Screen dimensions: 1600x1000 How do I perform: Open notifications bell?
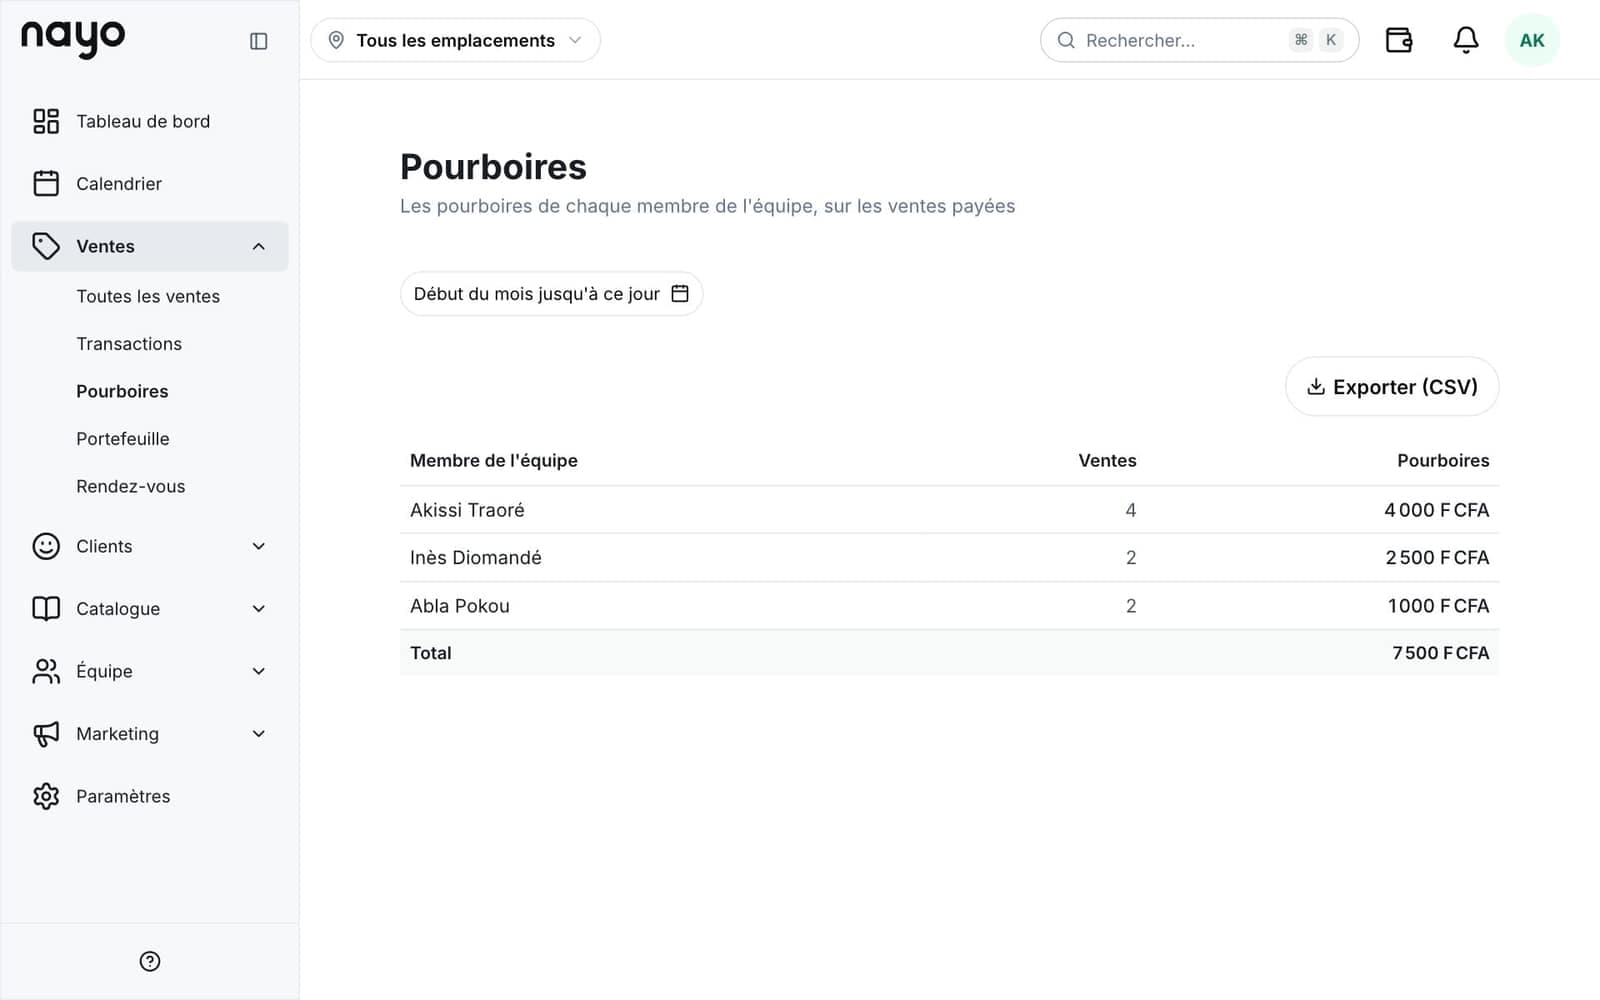[1466, 40]
